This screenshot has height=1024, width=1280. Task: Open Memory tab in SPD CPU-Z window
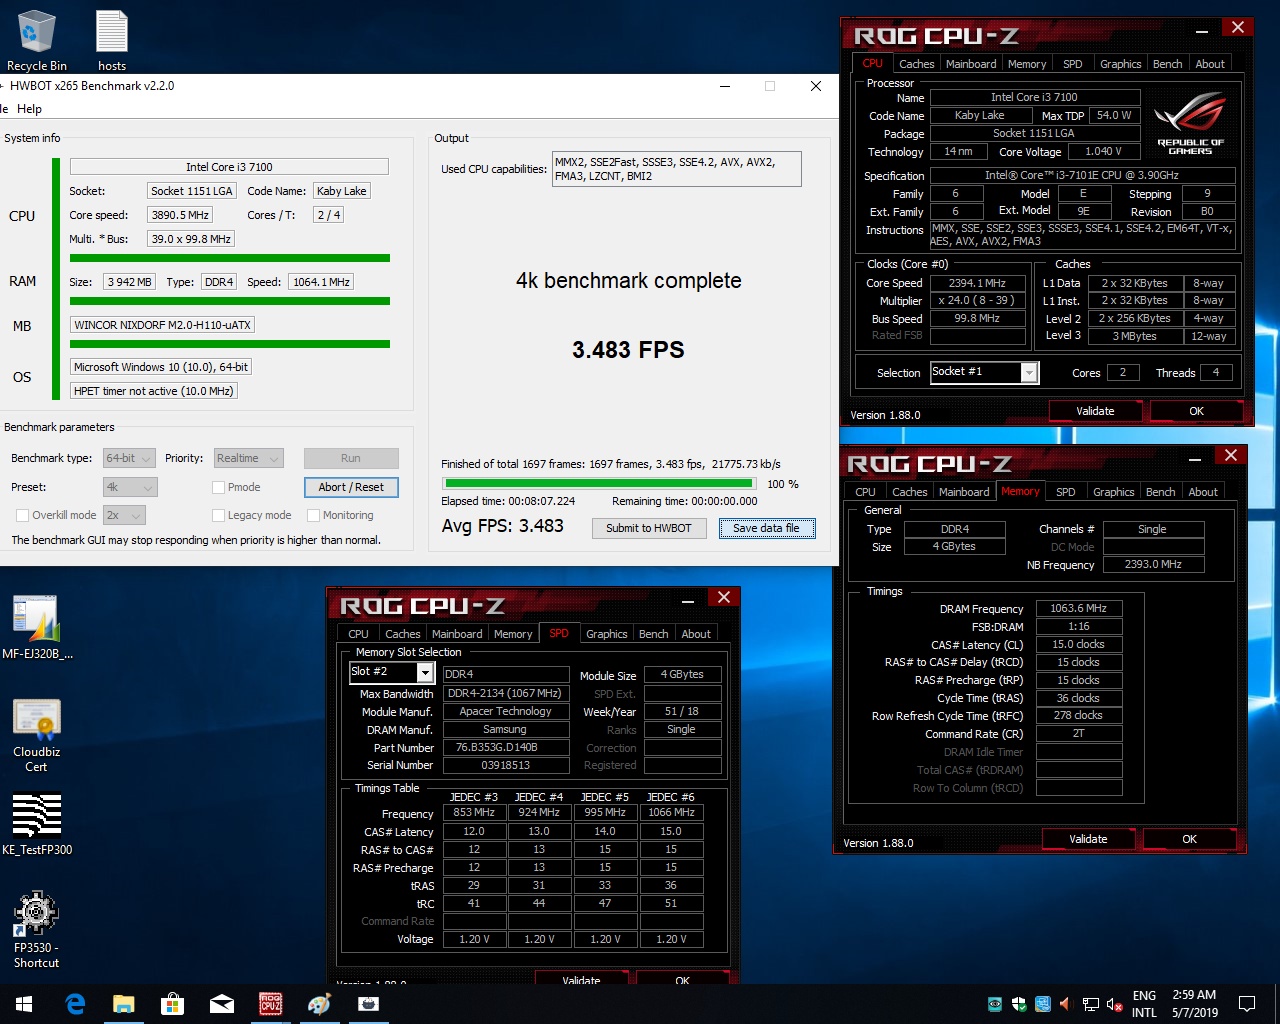(x=513, y=634)
